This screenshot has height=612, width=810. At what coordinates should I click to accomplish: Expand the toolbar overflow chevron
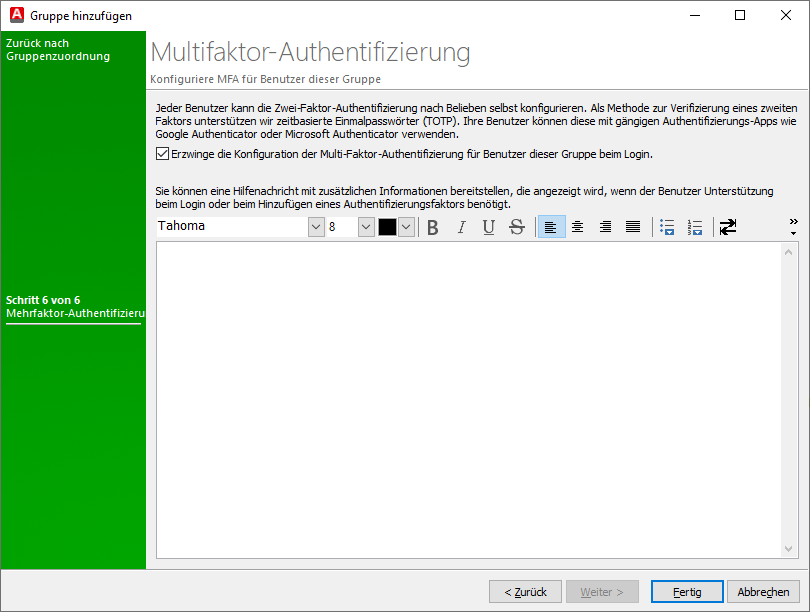[x=793, y=223]
